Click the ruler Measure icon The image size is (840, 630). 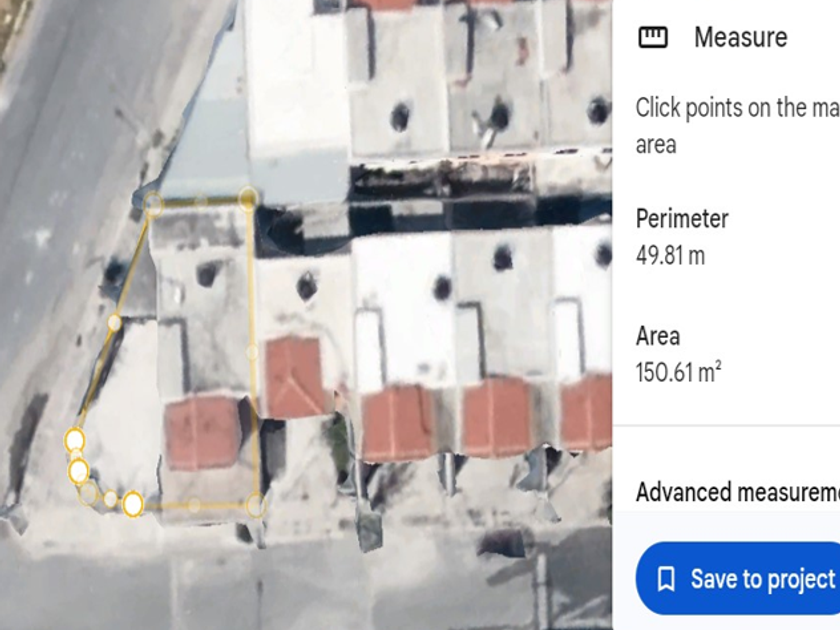click(653, 38)
